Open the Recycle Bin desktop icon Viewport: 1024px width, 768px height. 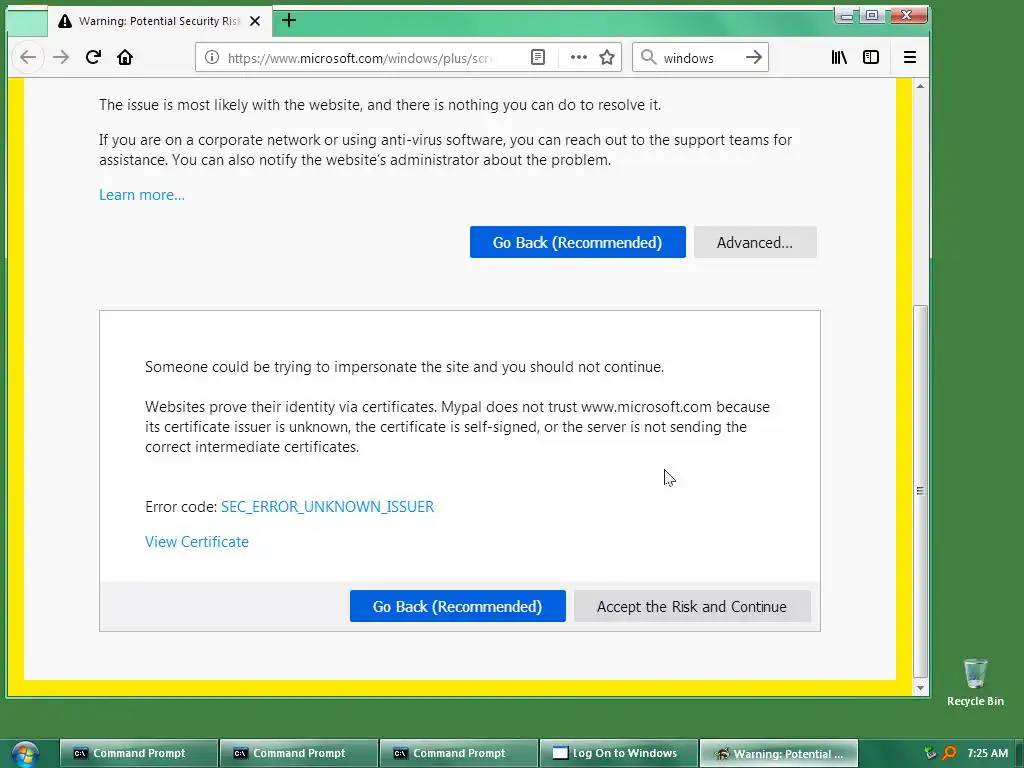click(975, 682)
